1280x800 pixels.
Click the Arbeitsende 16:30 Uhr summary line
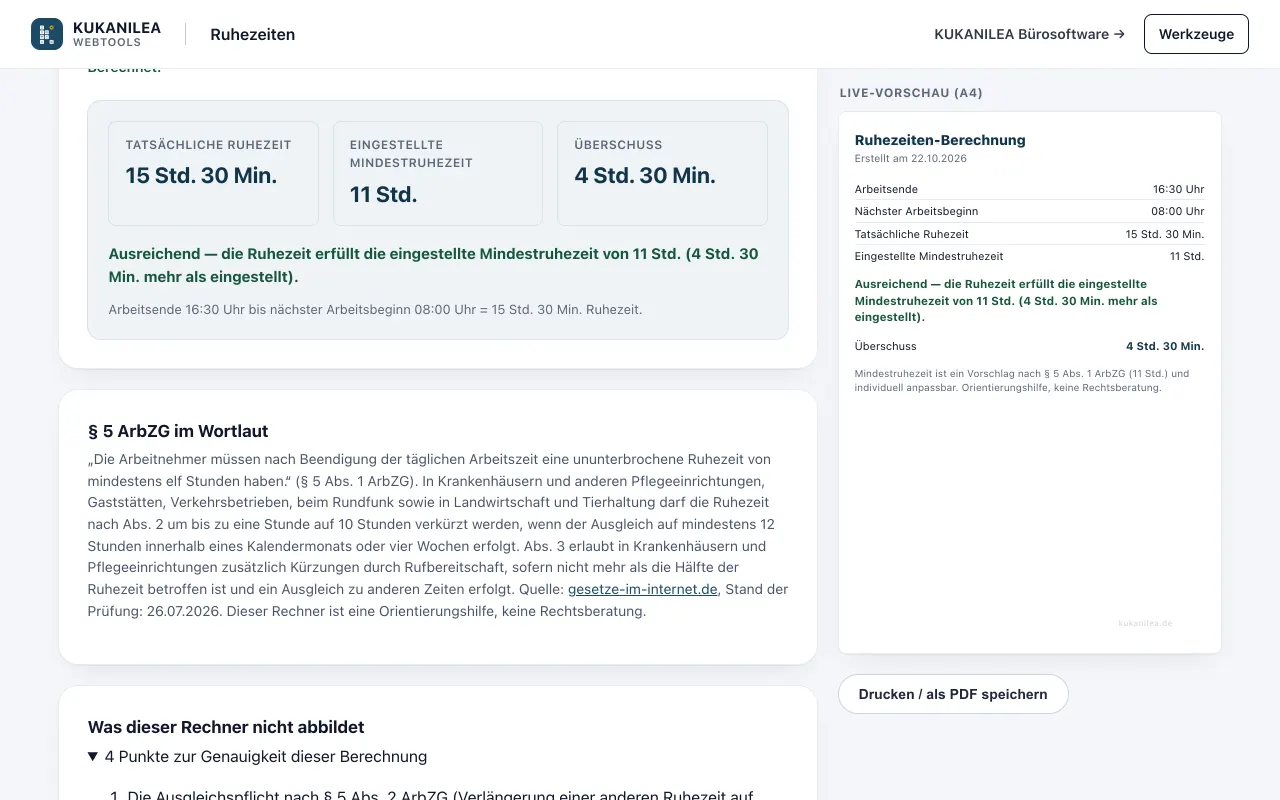coord(375,309)
